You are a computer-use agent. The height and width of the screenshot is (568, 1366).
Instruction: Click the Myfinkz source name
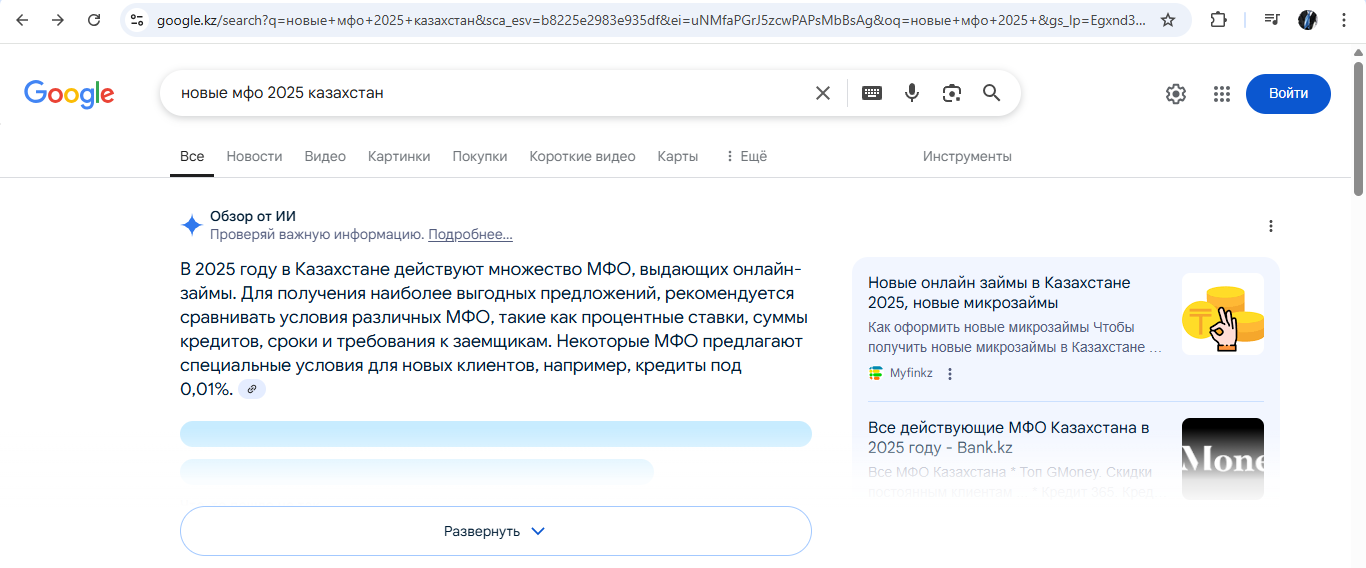pyautogui.click(x=910, y=373)
